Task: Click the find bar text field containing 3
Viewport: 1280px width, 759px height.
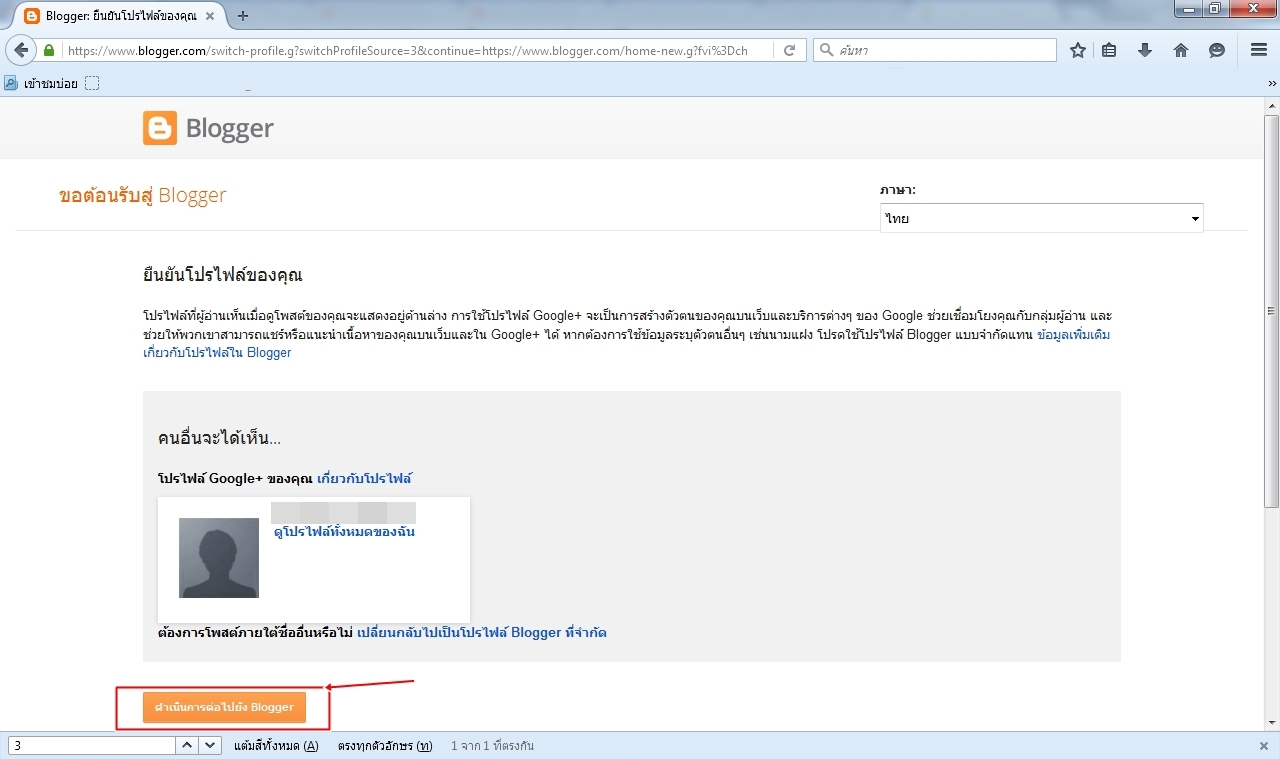Action: click(x=92, y=745)
